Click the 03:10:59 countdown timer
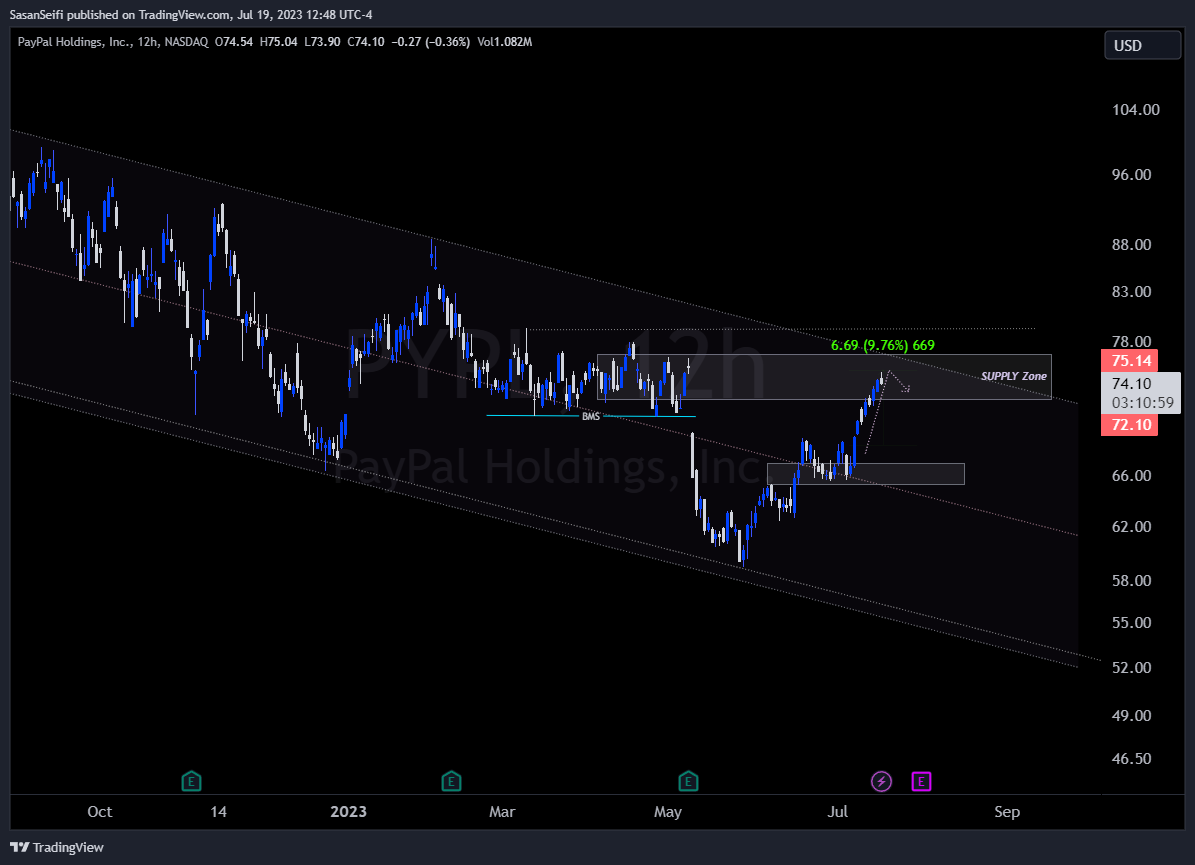The height and width of the screenshot is (865, 1195). (x=1142, y=402)
